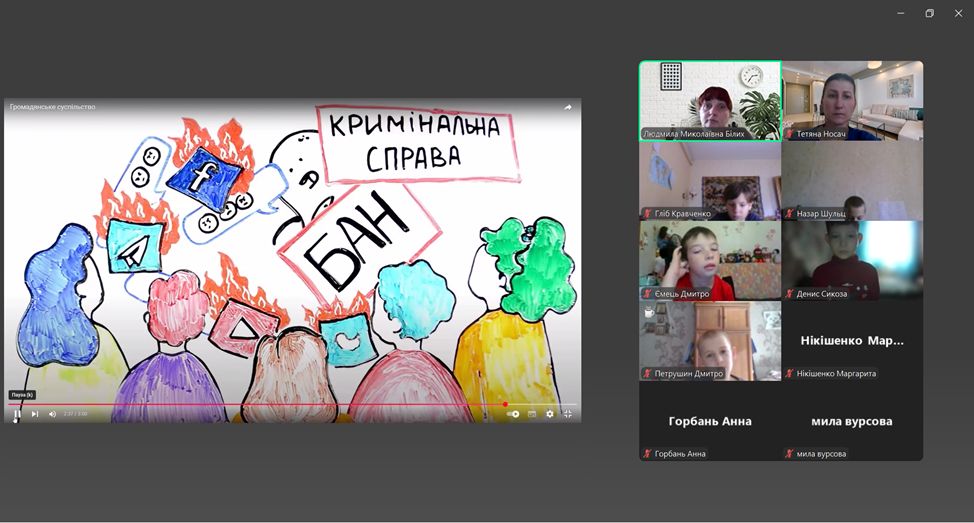Pause the YouTube video playback
This screenshot has height=523, width=974.
pyautogui.click(x=17, y=413)
